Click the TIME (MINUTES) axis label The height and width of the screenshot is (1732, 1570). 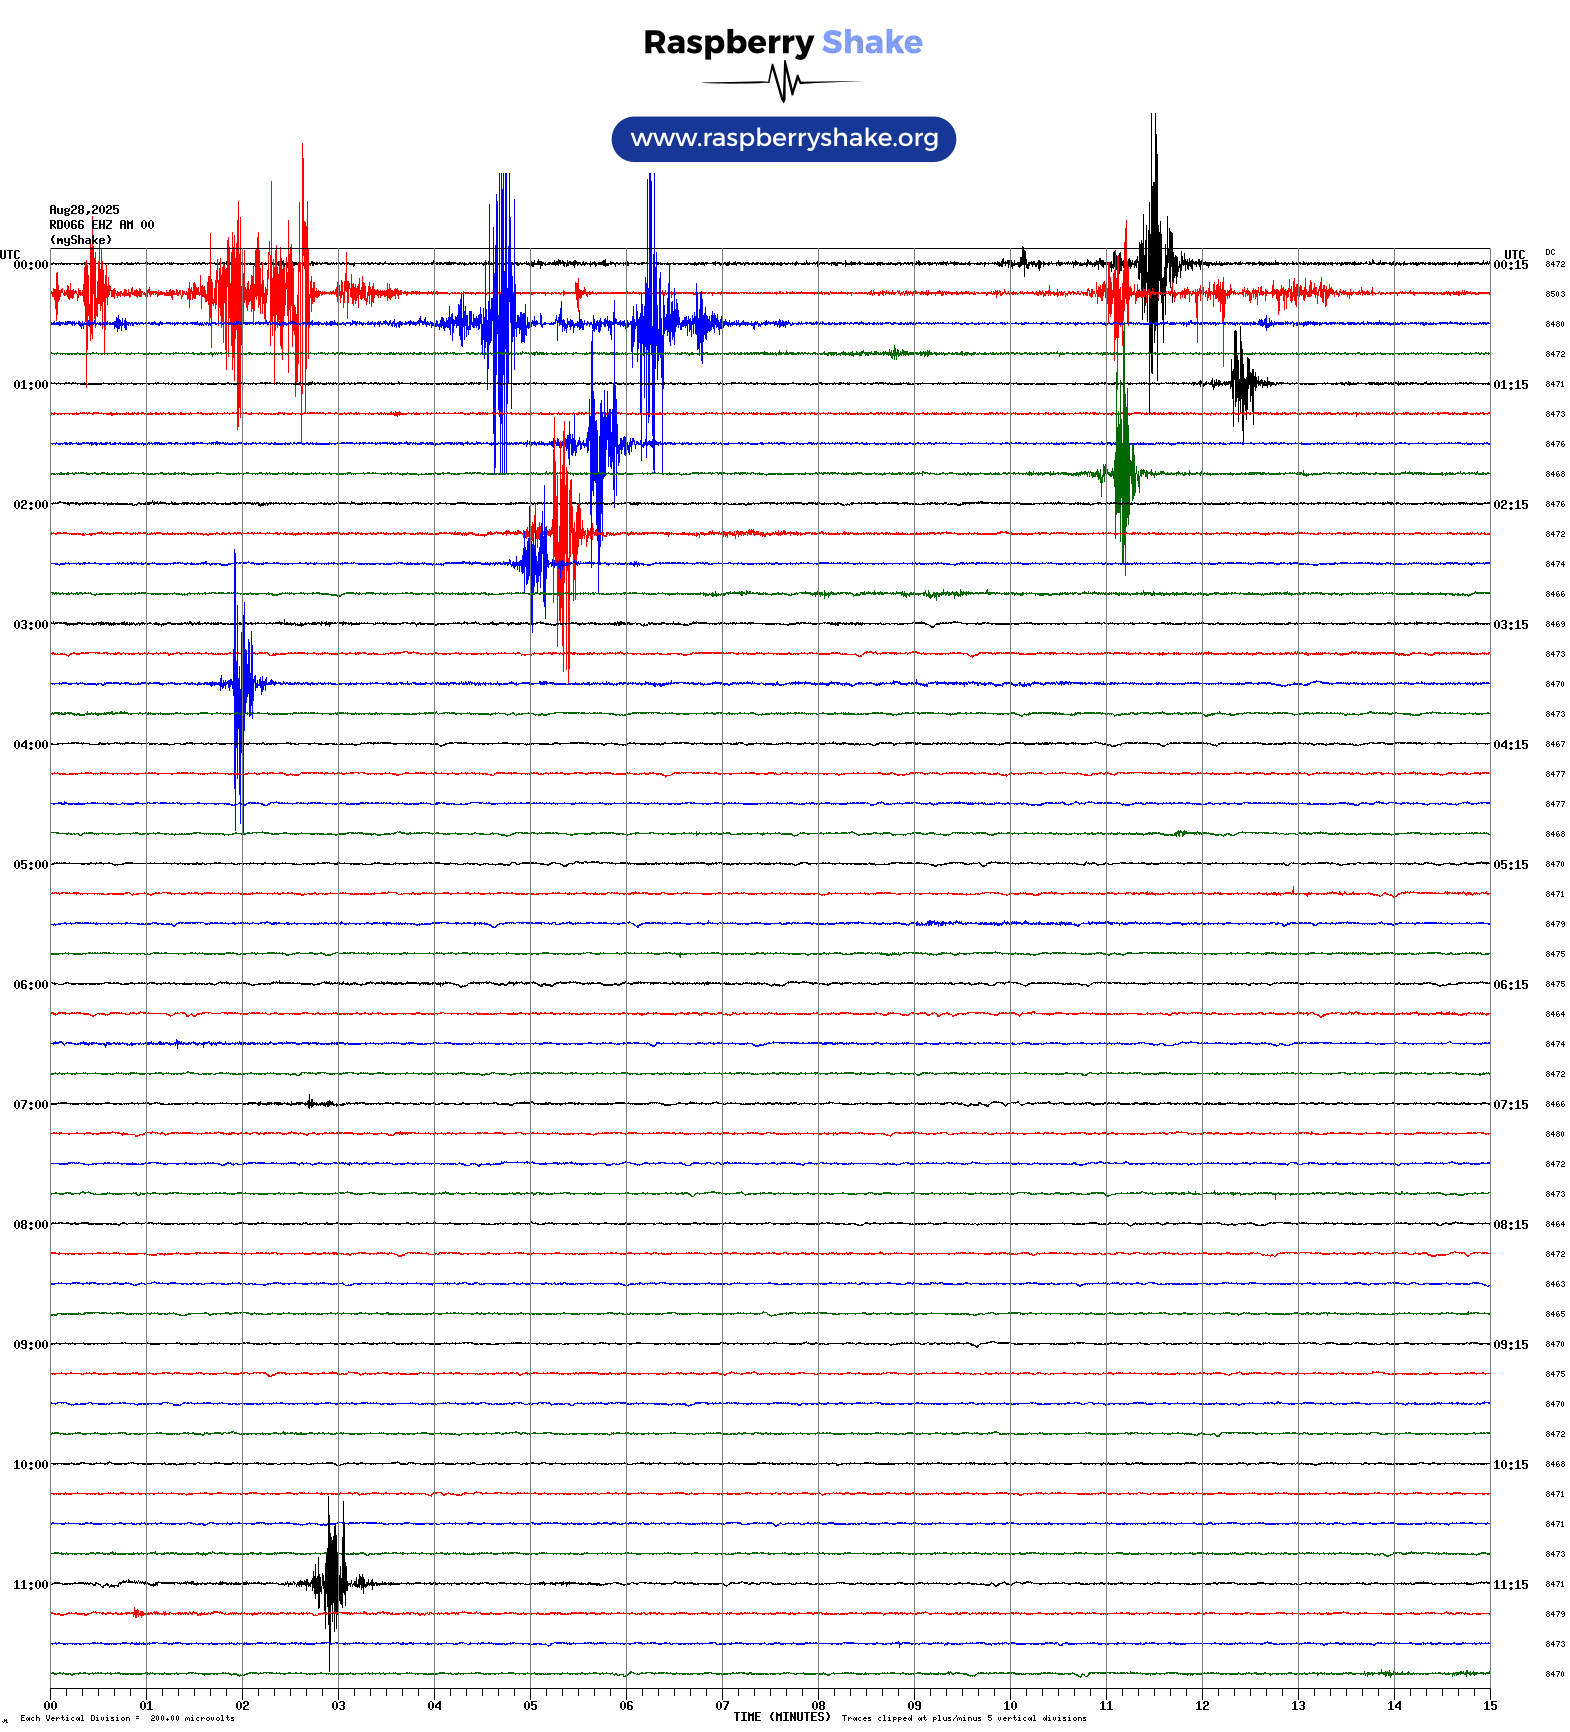click(x=781, y=1717)
